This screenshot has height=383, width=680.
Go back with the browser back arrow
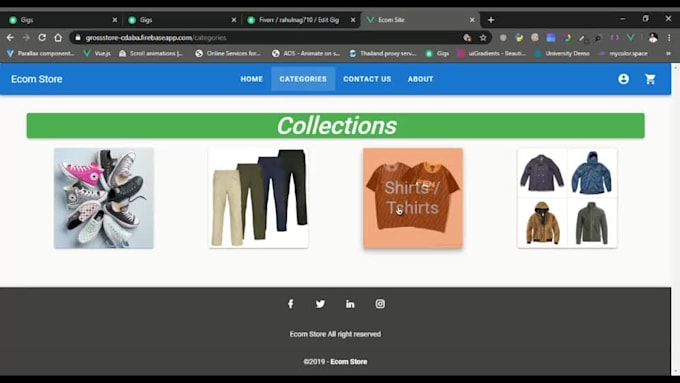tap(10, 38)
